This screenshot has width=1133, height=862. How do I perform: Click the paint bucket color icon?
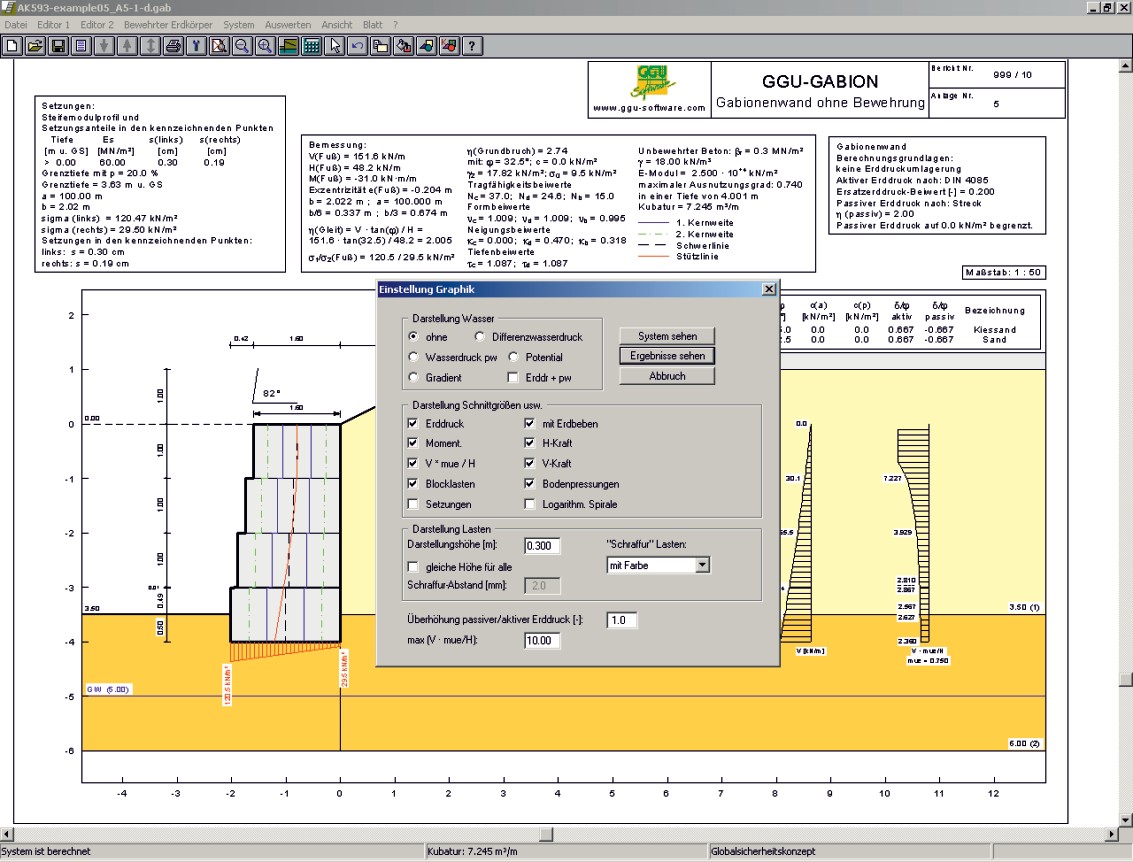tap(403, 45)
